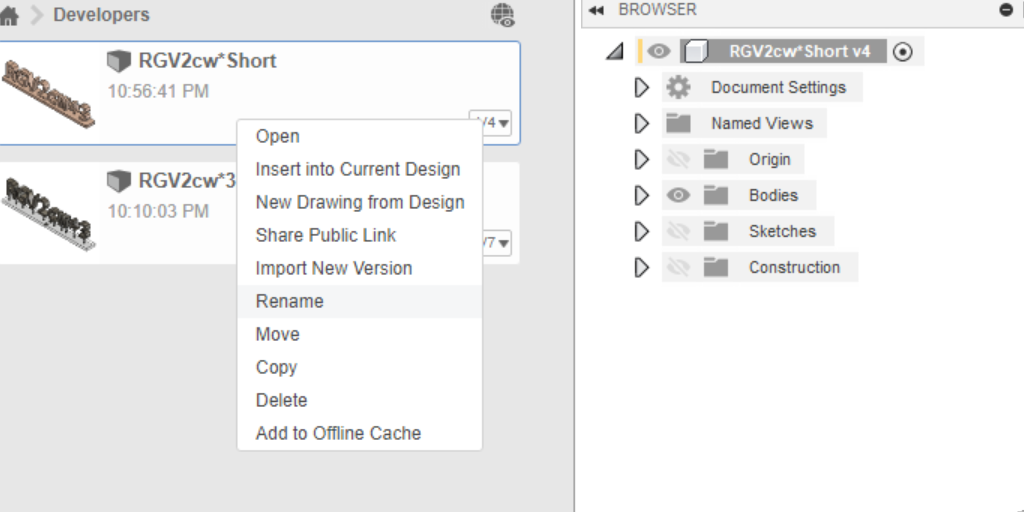Click the collapse Browser panel arrows
Screen dimensions: 1024x512
pyautogui.click(x=597, y=10)
